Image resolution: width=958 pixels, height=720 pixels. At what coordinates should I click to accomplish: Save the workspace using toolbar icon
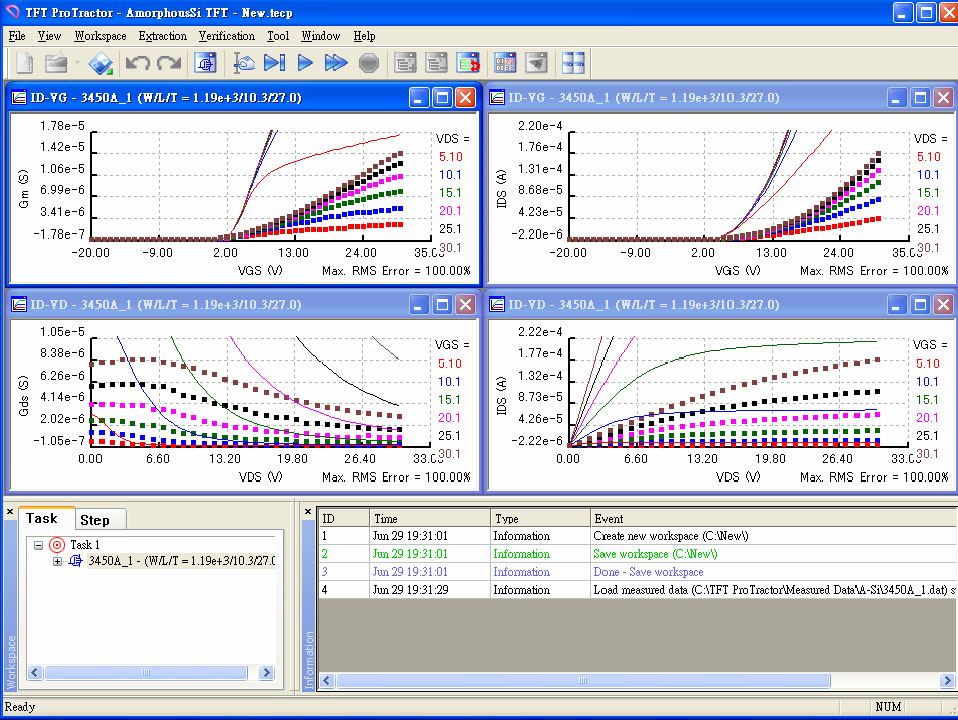101,63
